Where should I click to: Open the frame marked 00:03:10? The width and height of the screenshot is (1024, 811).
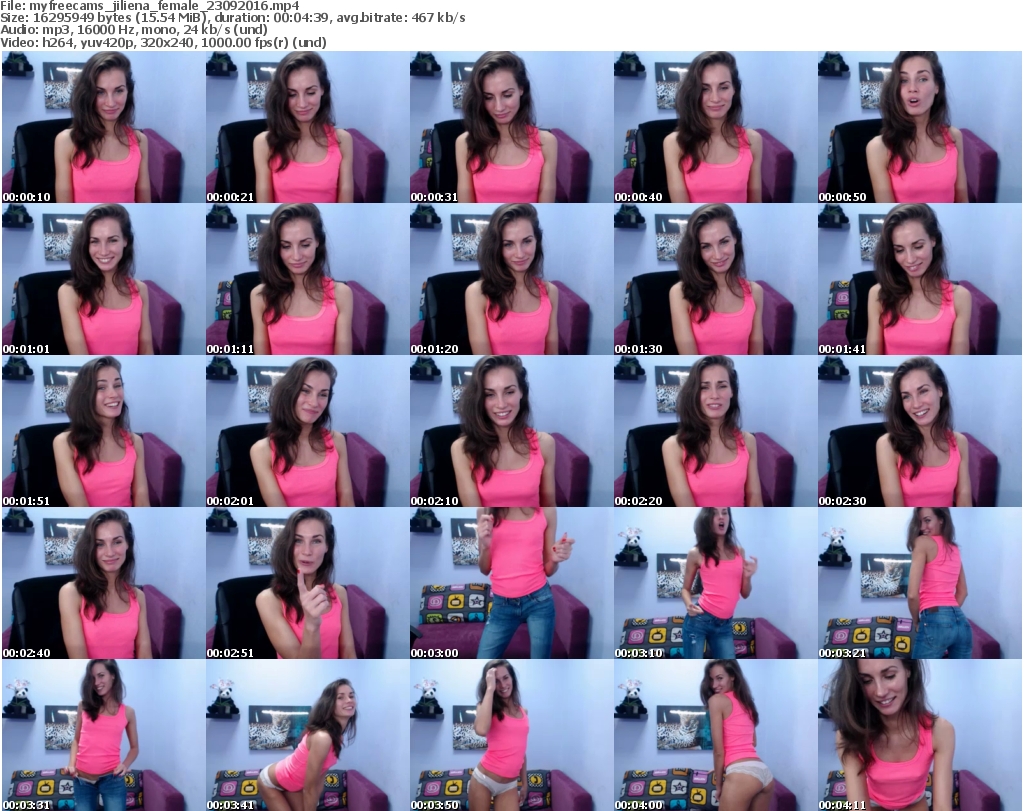715,583
